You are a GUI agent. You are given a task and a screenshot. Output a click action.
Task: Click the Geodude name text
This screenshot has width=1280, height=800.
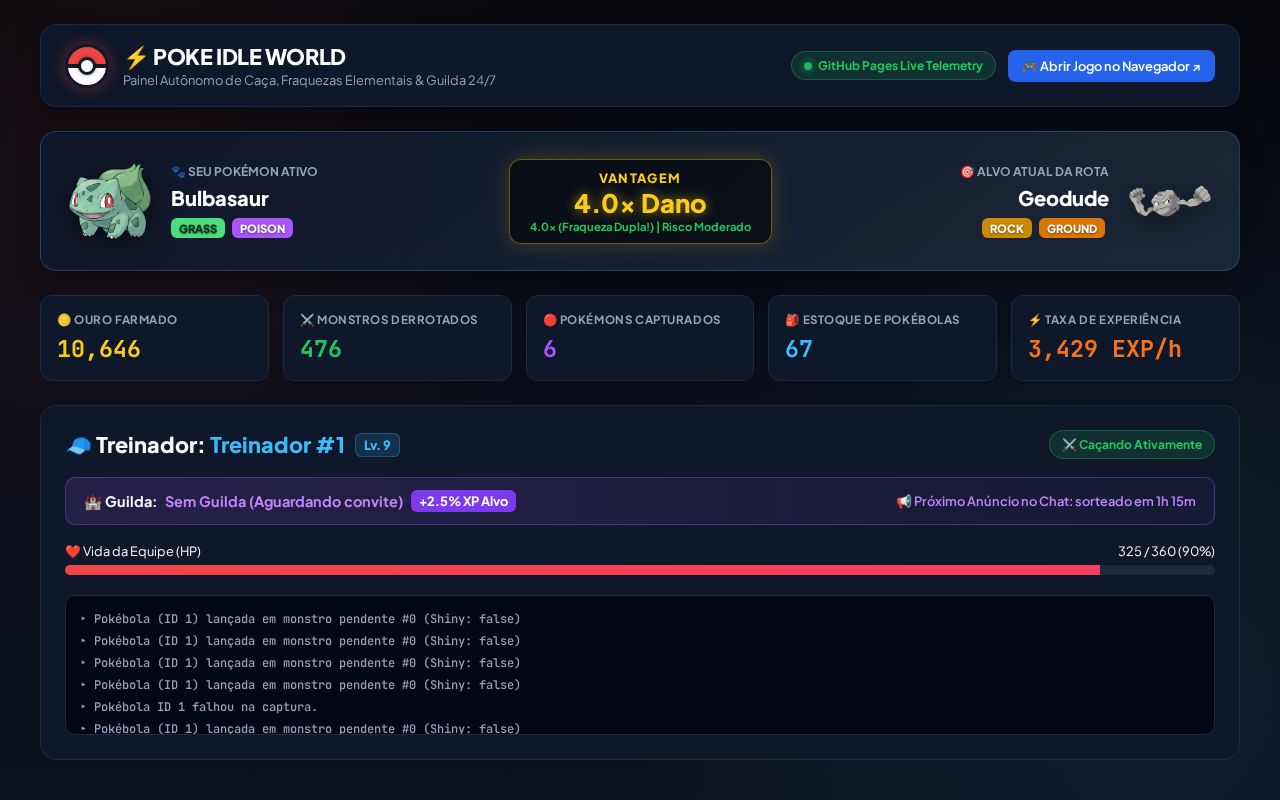coord(1063,199)
